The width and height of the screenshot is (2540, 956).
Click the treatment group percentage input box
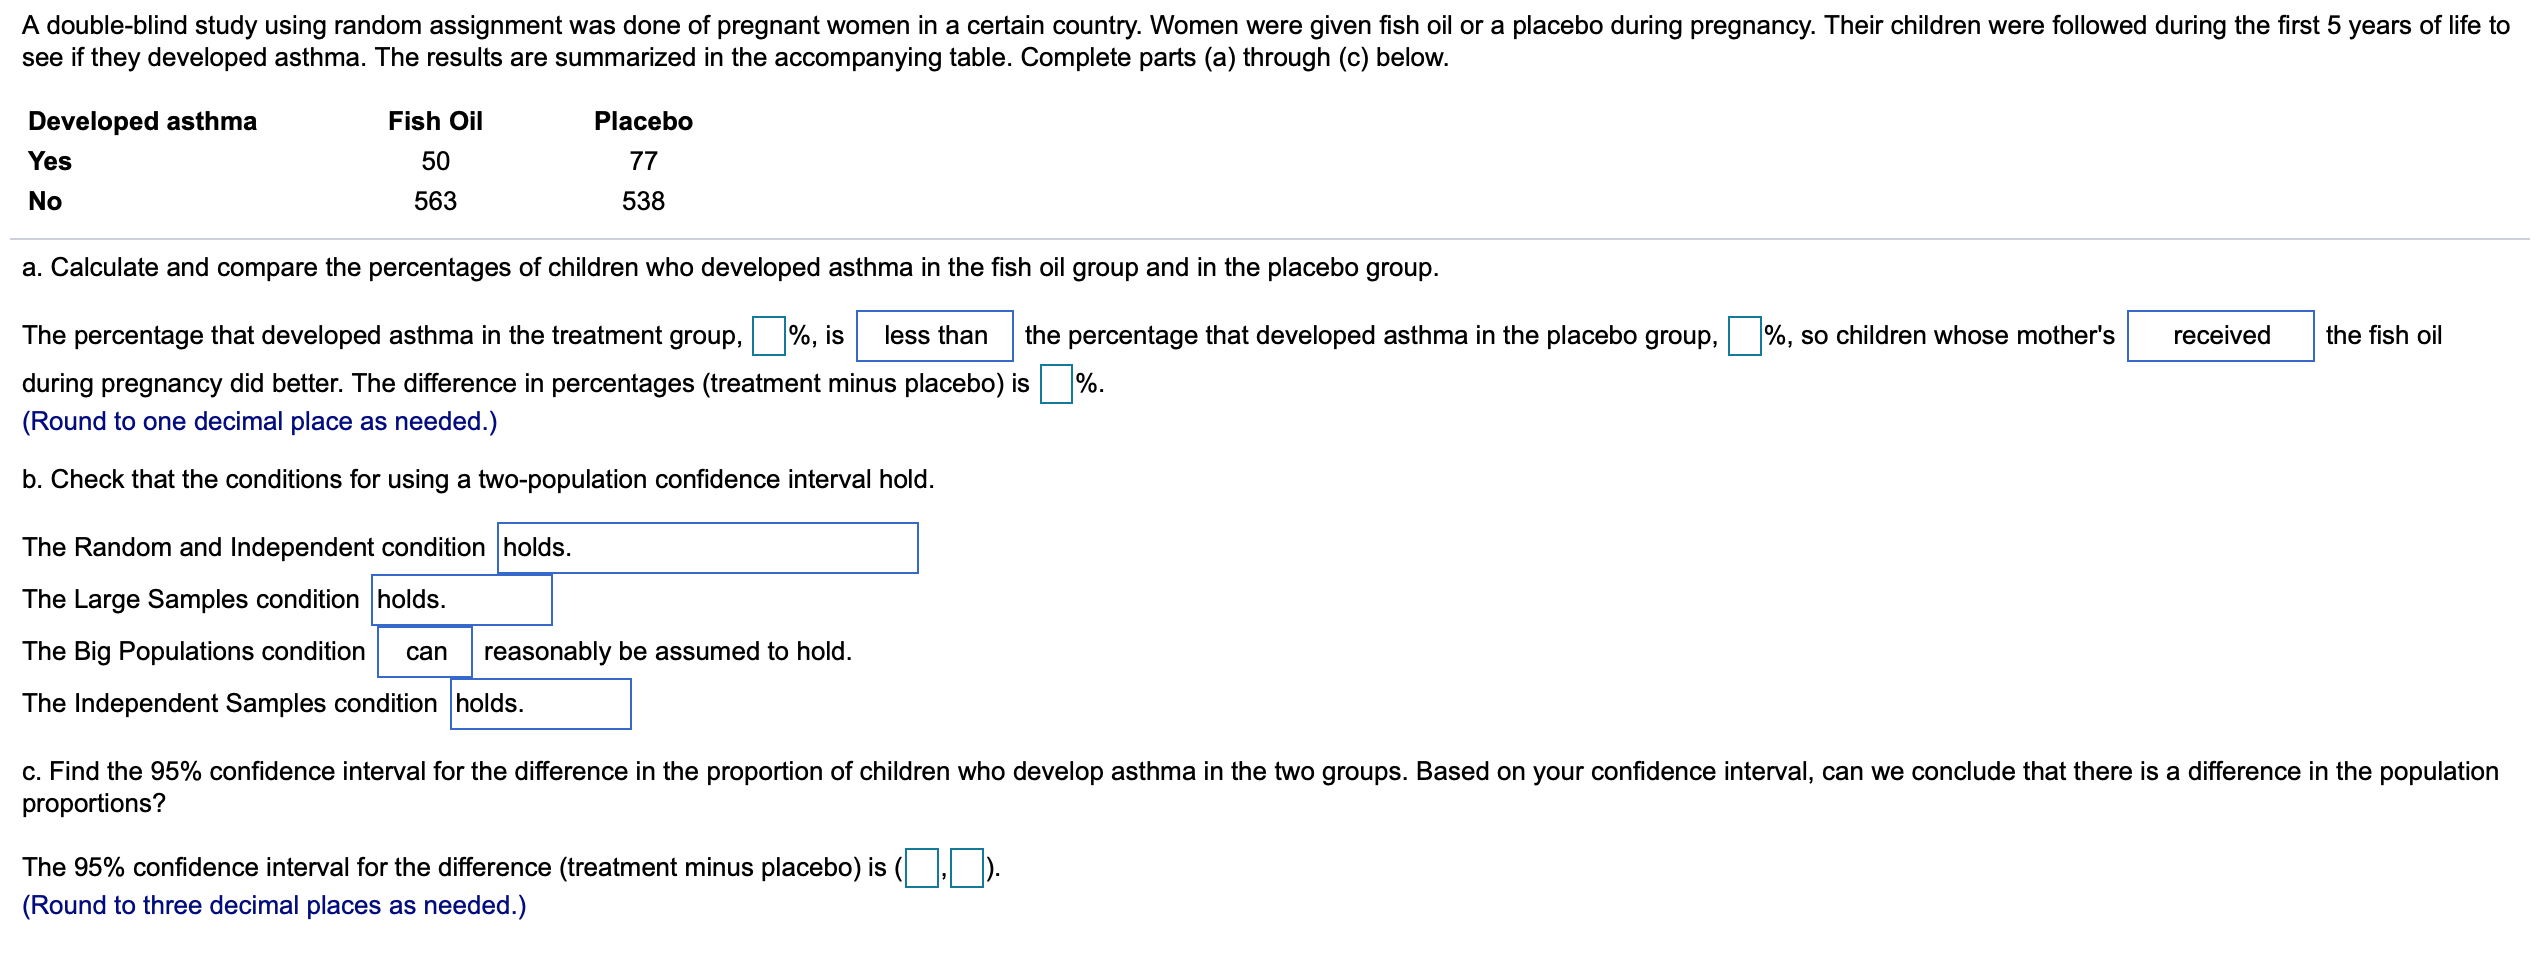(768, 336)
